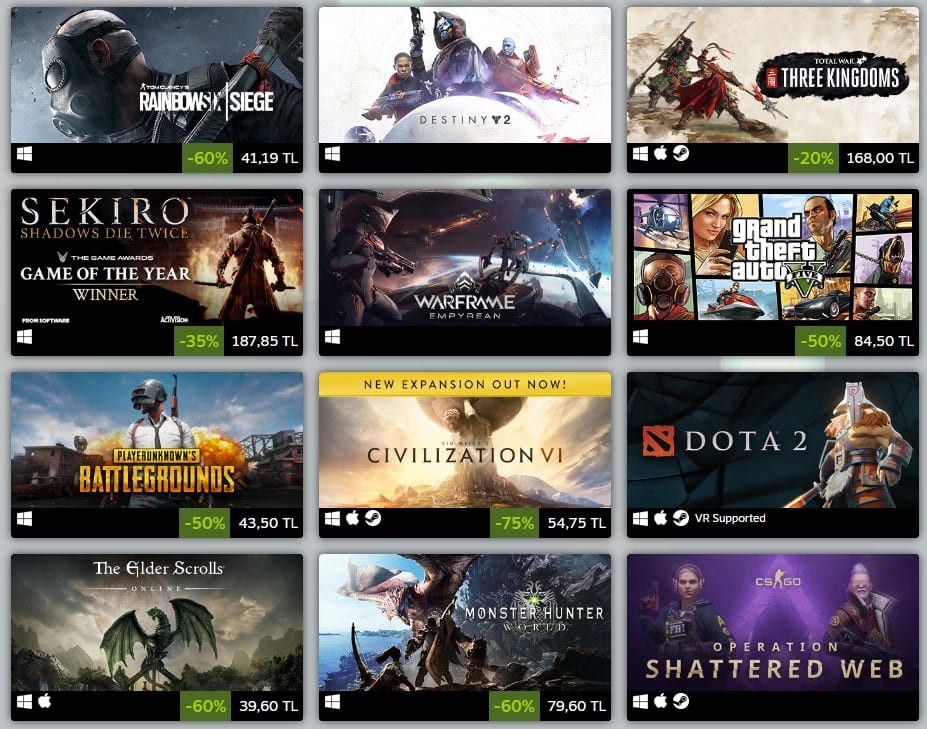
Task: Click the -75% discount badge on Civilization VI
Action: [x=514, y=523]
